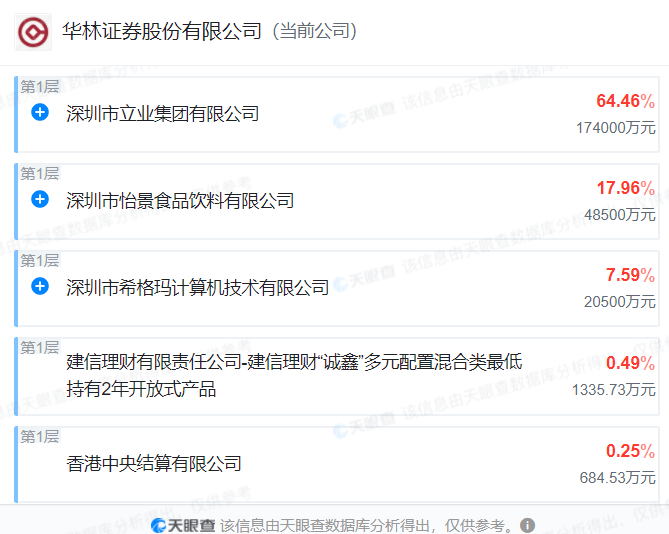The image size is (669, 534).
Task: Click the 天眼查 logo at the bottom
Action: pyautogui.click(x=183, y=525)
